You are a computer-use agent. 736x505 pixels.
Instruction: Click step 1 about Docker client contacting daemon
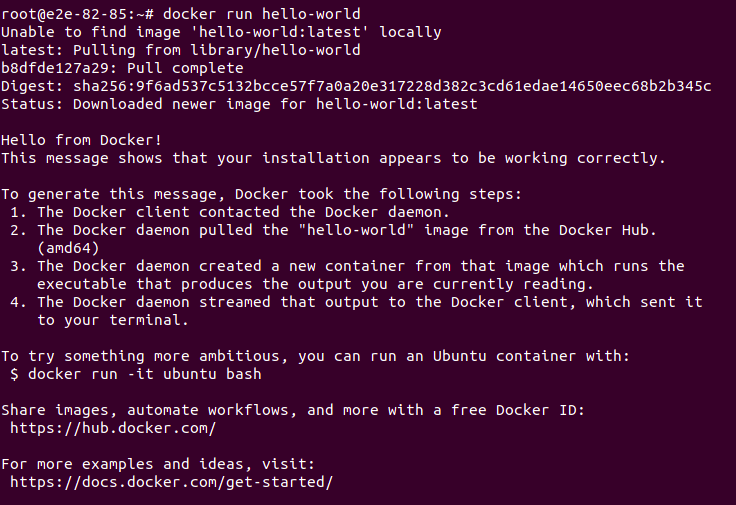230,212
